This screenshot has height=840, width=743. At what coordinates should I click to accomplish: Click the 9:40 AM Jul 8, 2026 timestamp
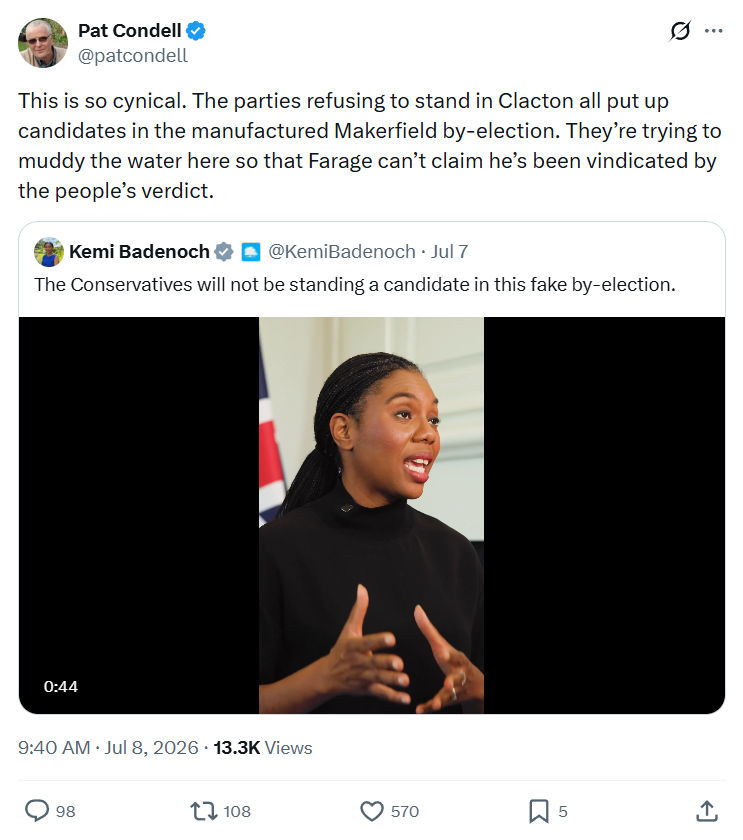point(108,747)
